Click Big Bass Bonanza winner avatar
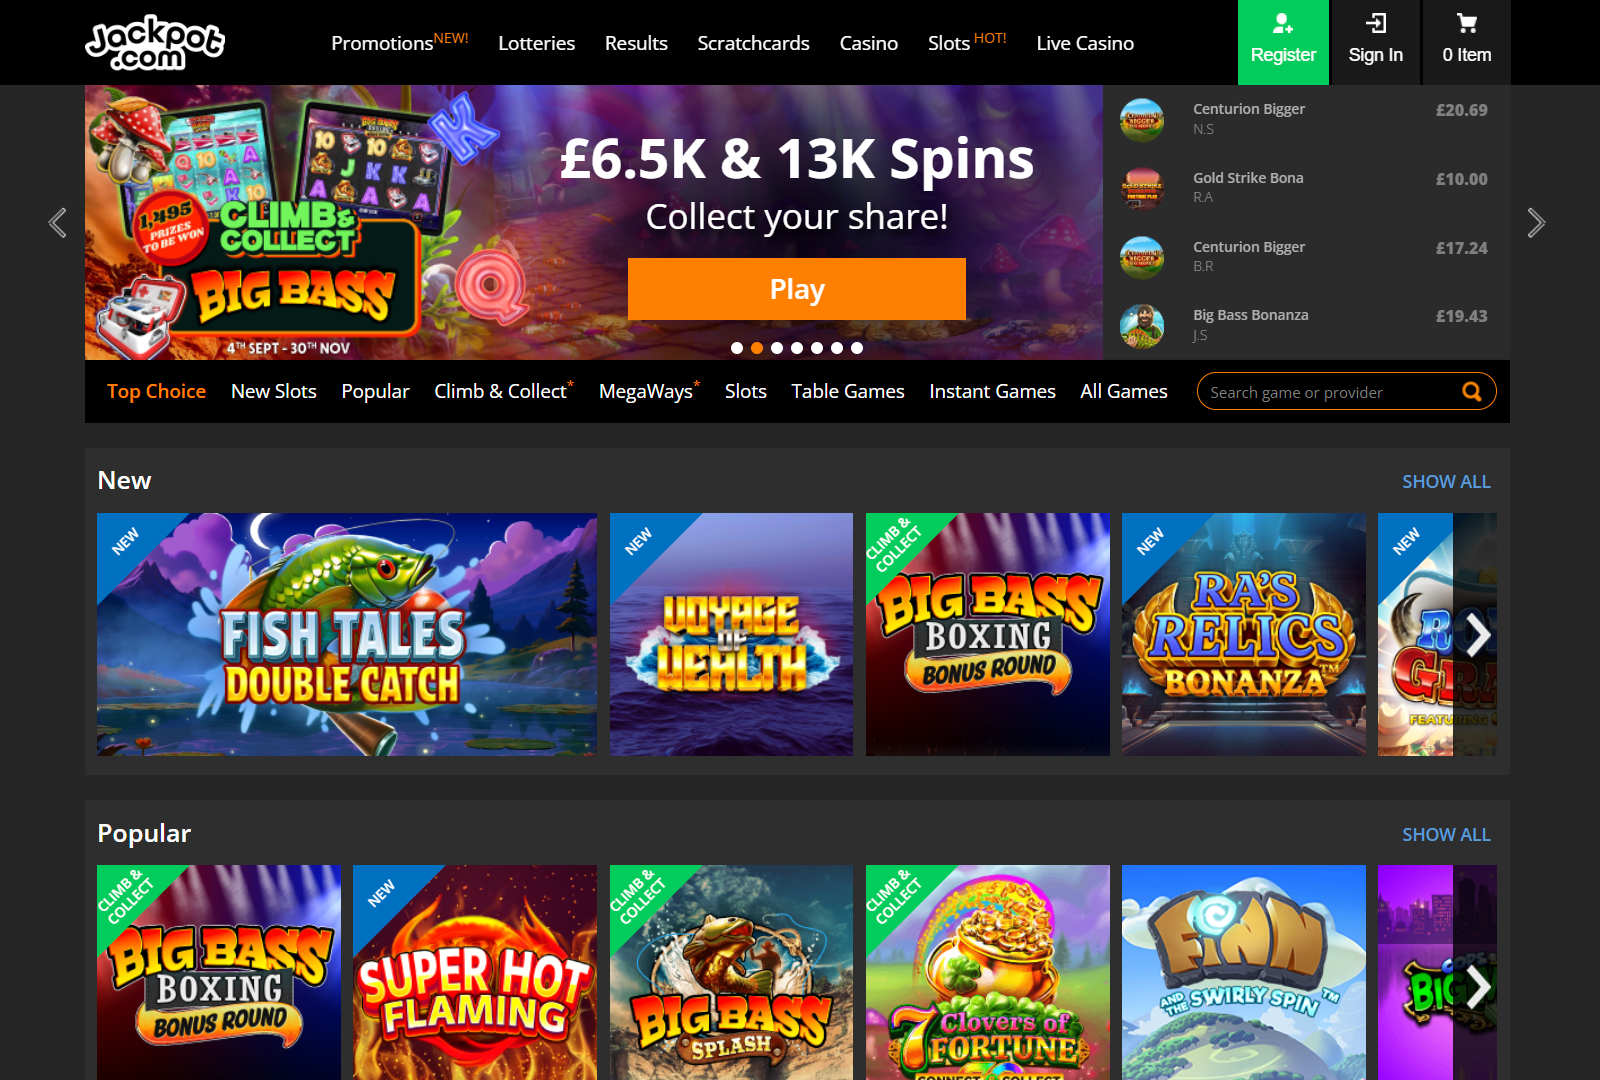Image resolution: width=1600 pixels, height=1080 pixels. click(x=1142, y=326)
